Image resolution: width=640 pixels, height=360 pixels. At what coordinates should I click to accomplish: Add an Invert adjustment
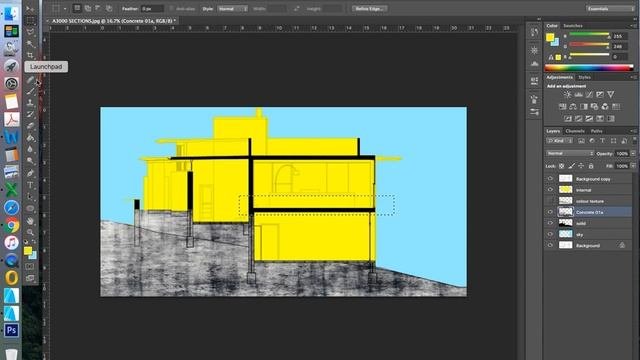568,118
